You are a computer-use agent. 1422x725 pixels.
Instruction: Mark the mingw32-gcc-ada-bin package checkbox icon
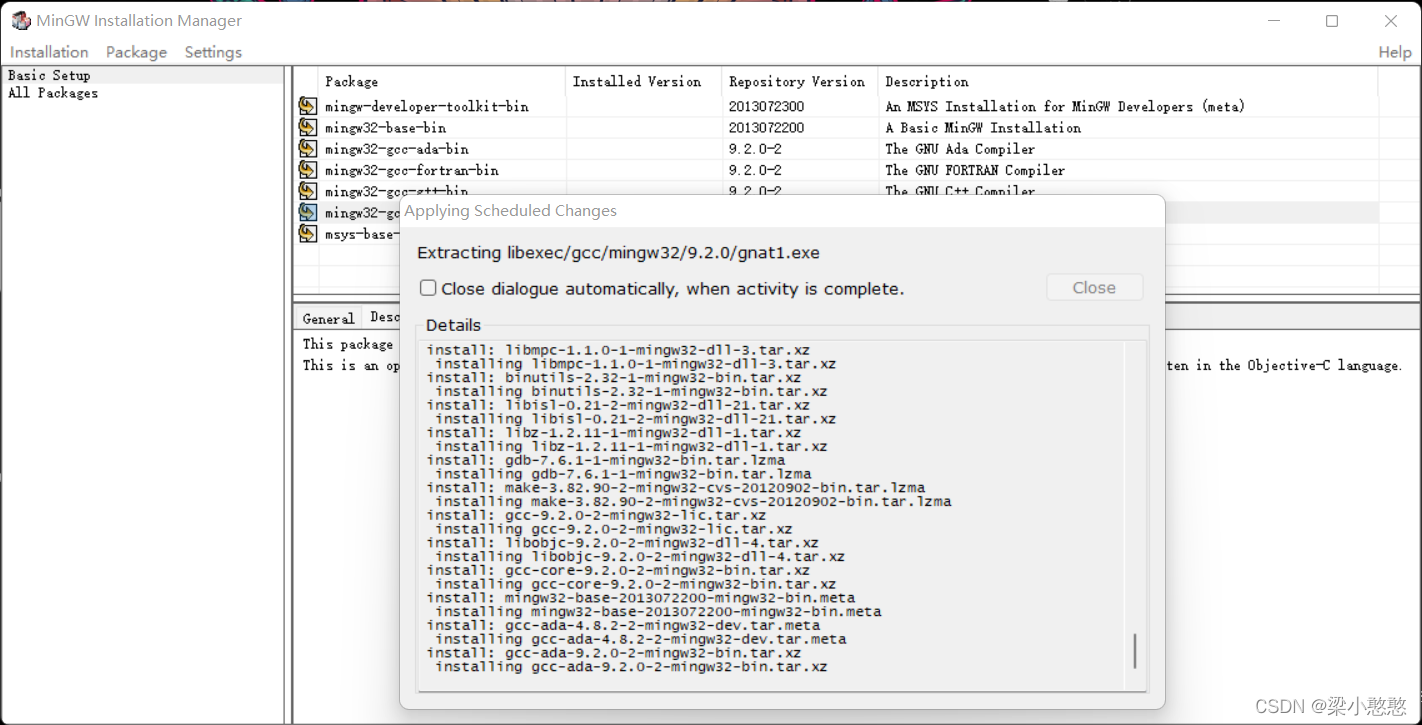click(307, 149)
